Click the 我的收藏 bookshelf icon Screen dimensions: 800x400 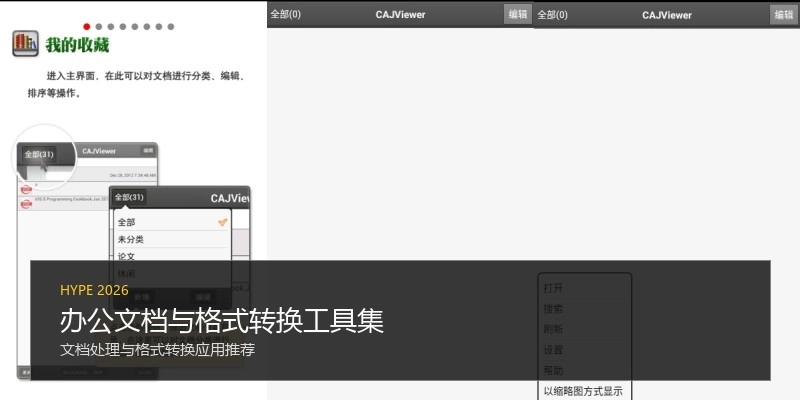(25, 45)
